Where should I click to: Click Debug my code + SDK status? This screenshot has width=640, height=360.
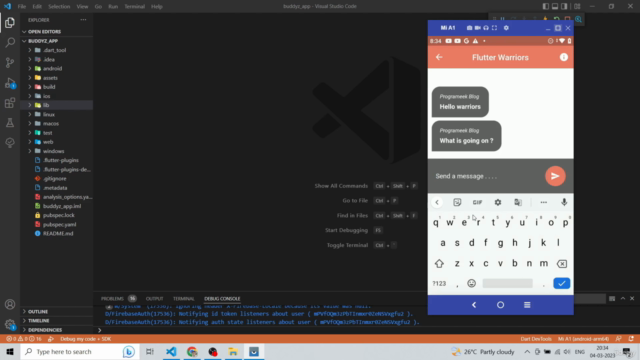coord(85,339)
